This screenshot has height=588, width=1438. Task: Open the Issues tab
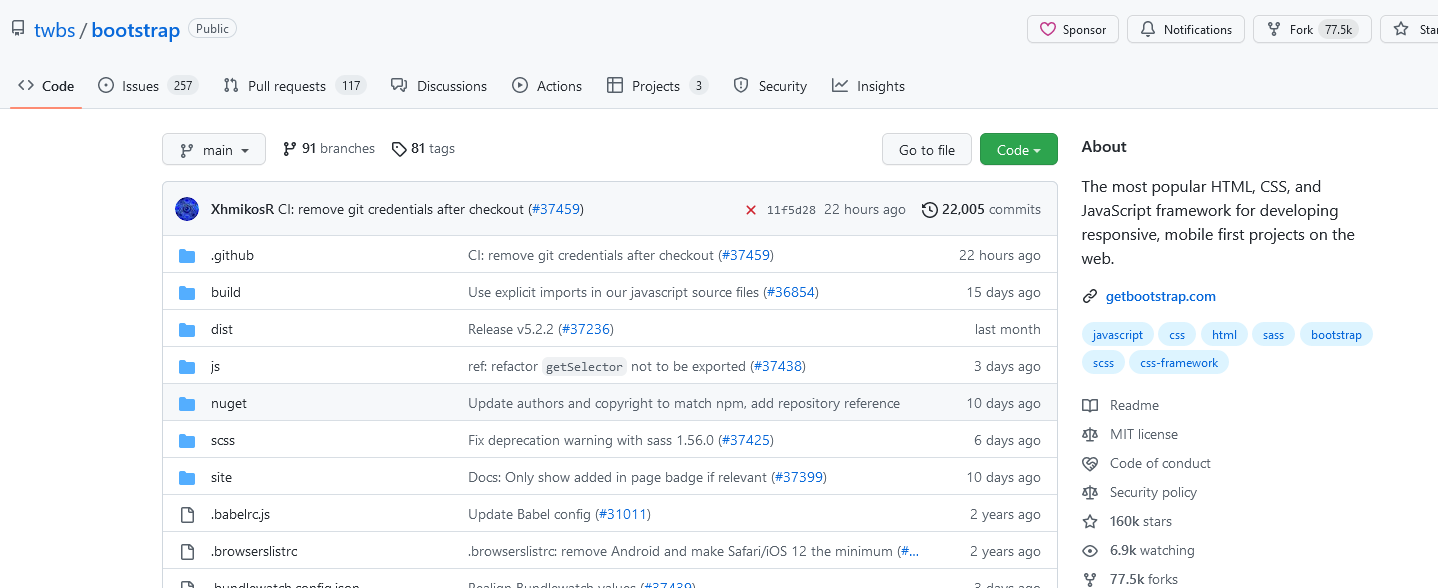tap(148, 86)
